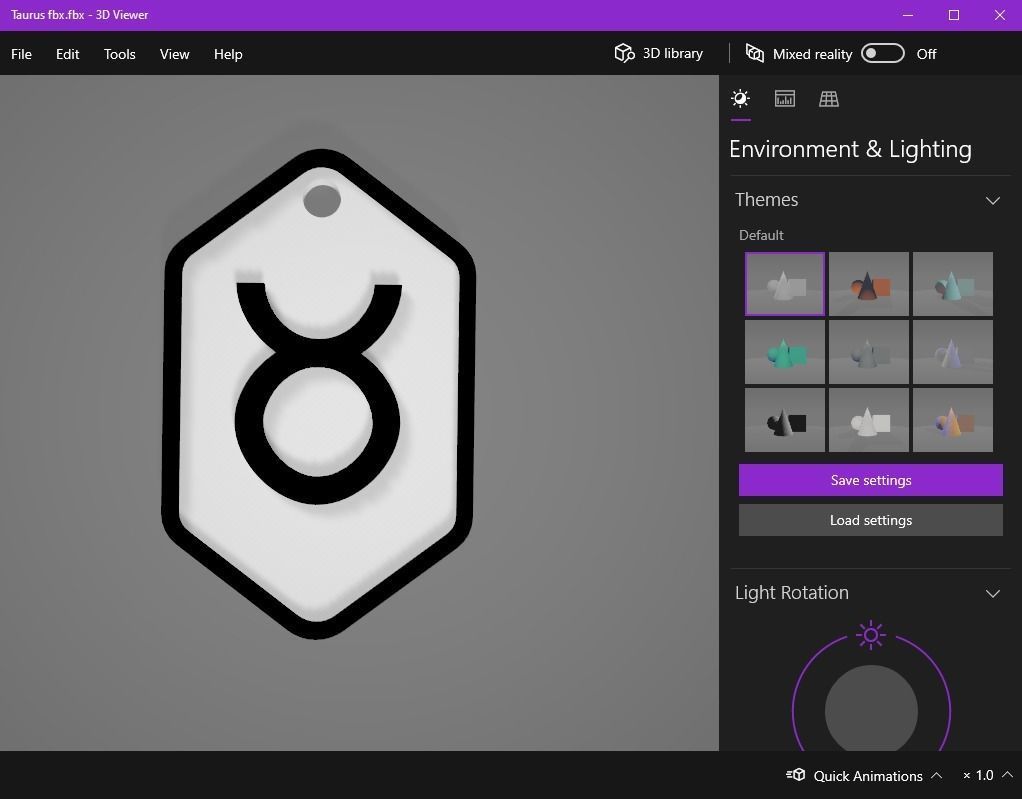The width and height of the screenshot is (1022, 799).
Task: Close the 3D Viewer window
Action: point(1000,15)
